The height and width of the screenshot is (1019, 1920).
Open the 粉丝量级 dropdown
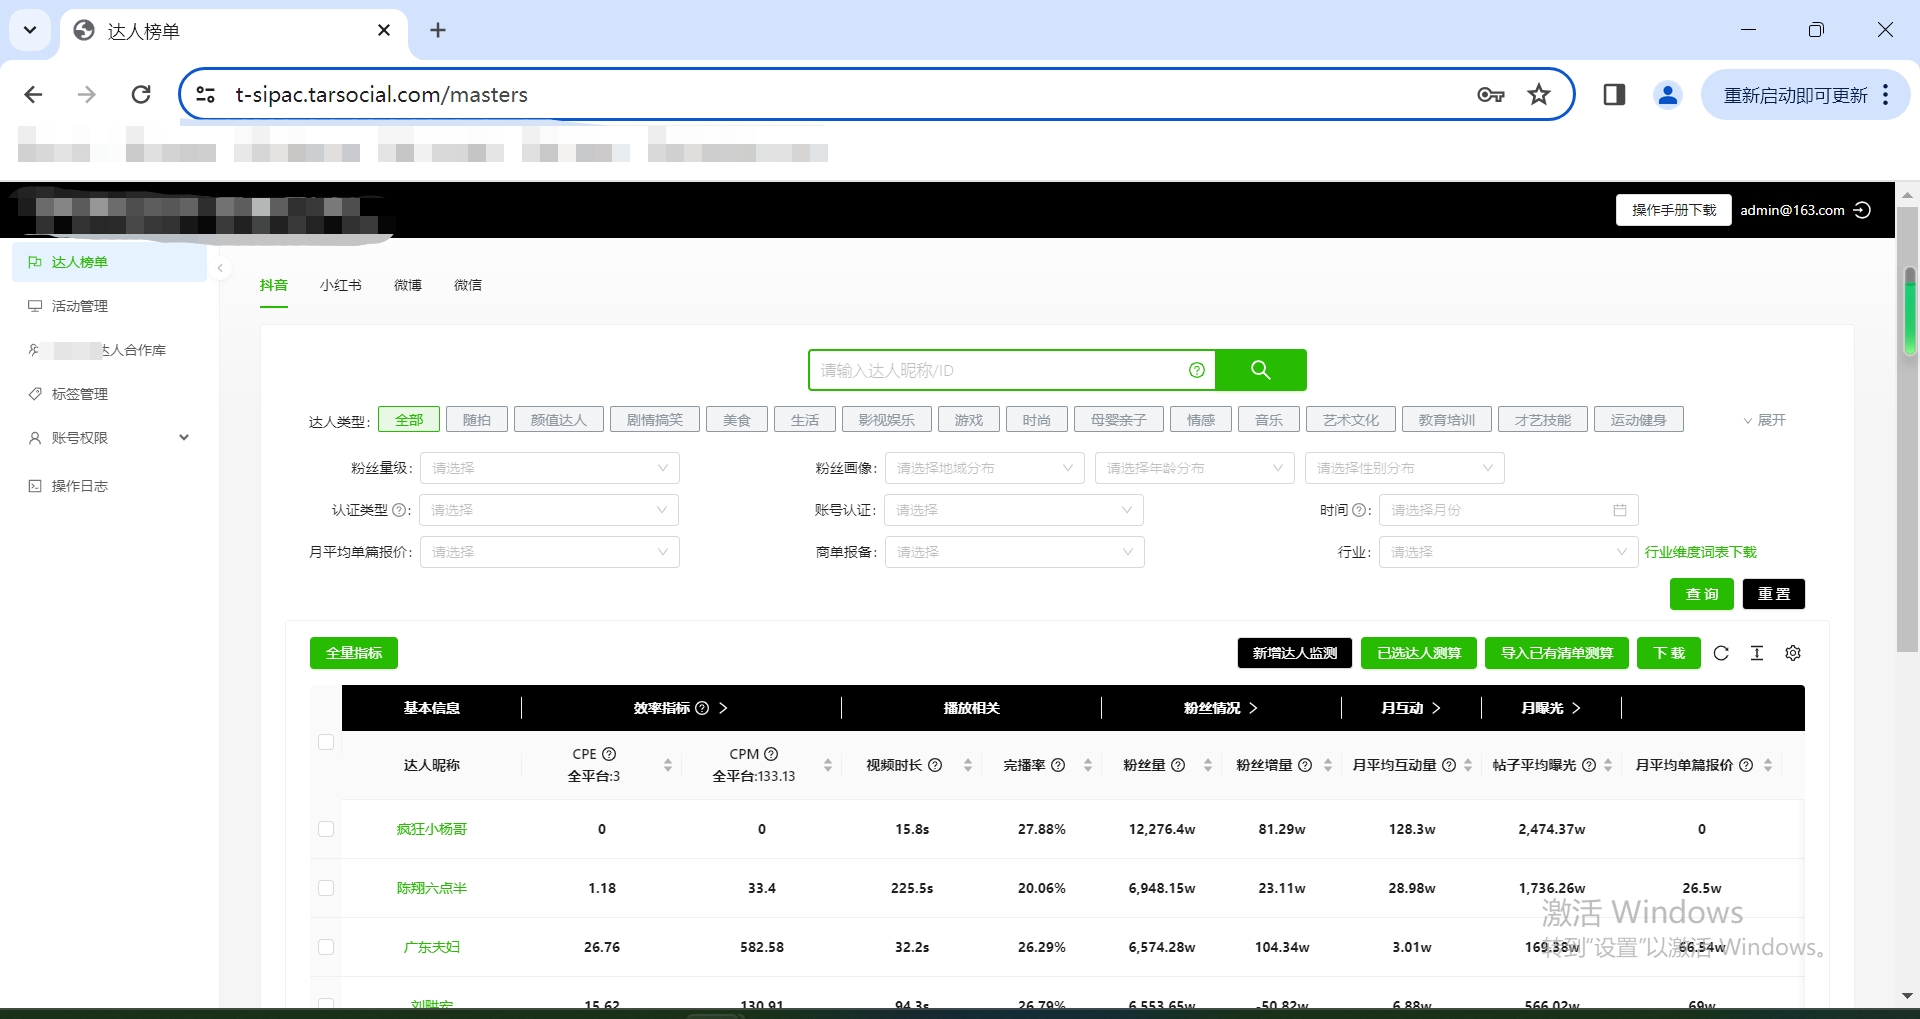[550, 468]
